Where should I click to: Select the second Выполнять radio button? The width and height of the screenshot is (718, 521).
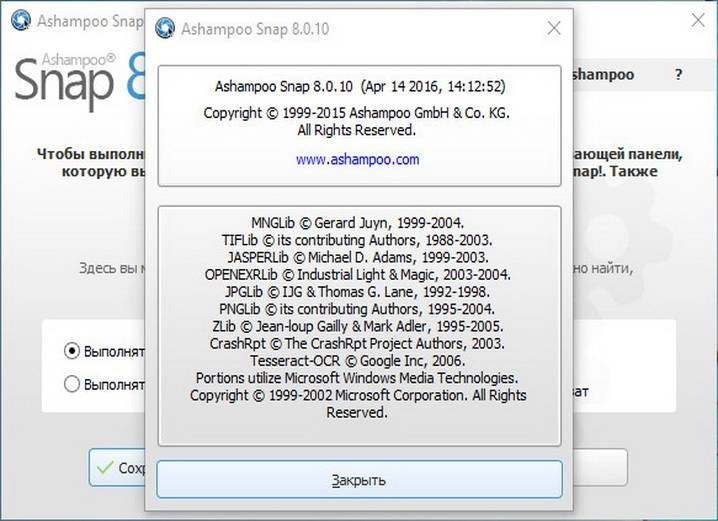72,384
